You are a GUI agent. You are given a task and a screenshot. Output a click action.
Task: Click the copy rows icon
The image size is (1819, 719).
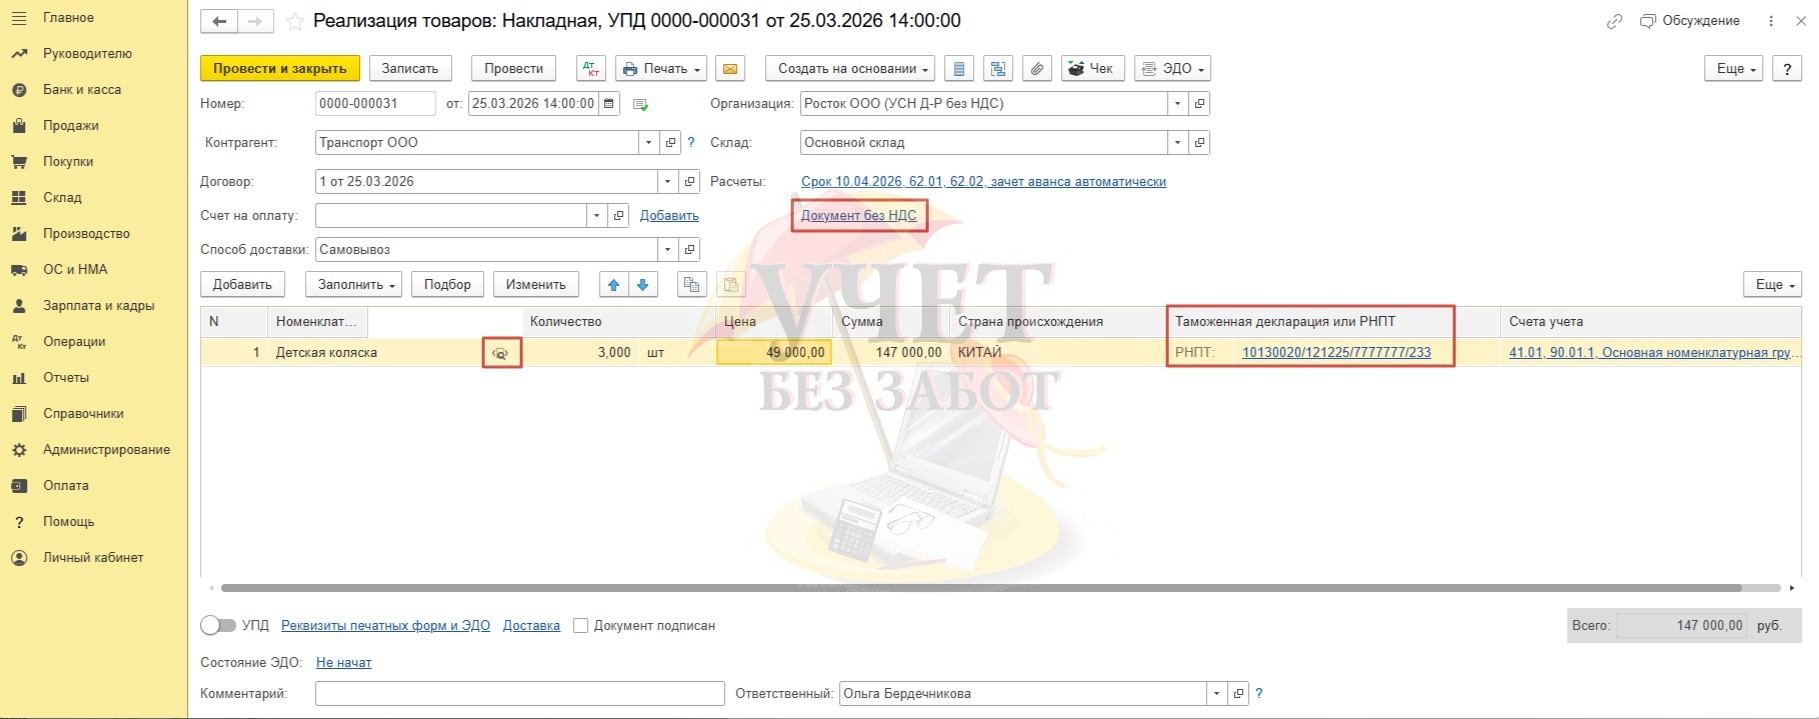tap(691, 285)
